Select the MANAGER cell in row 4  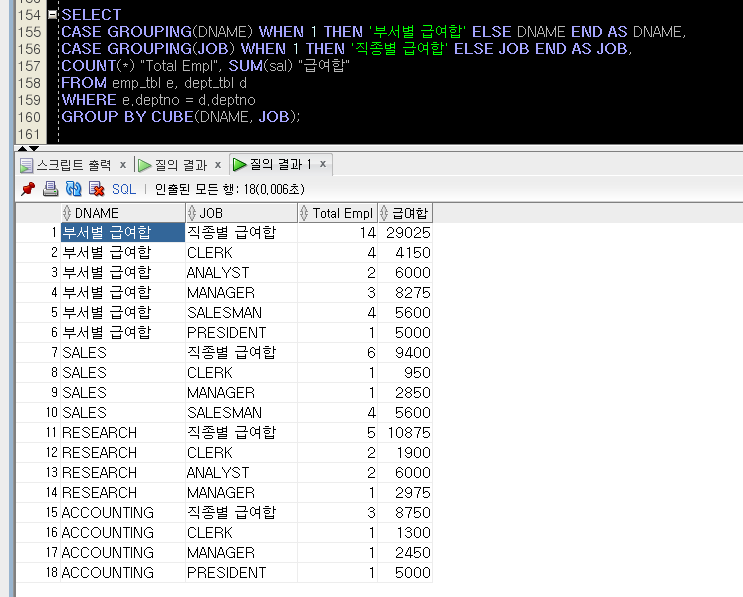[x=242, y=293]
